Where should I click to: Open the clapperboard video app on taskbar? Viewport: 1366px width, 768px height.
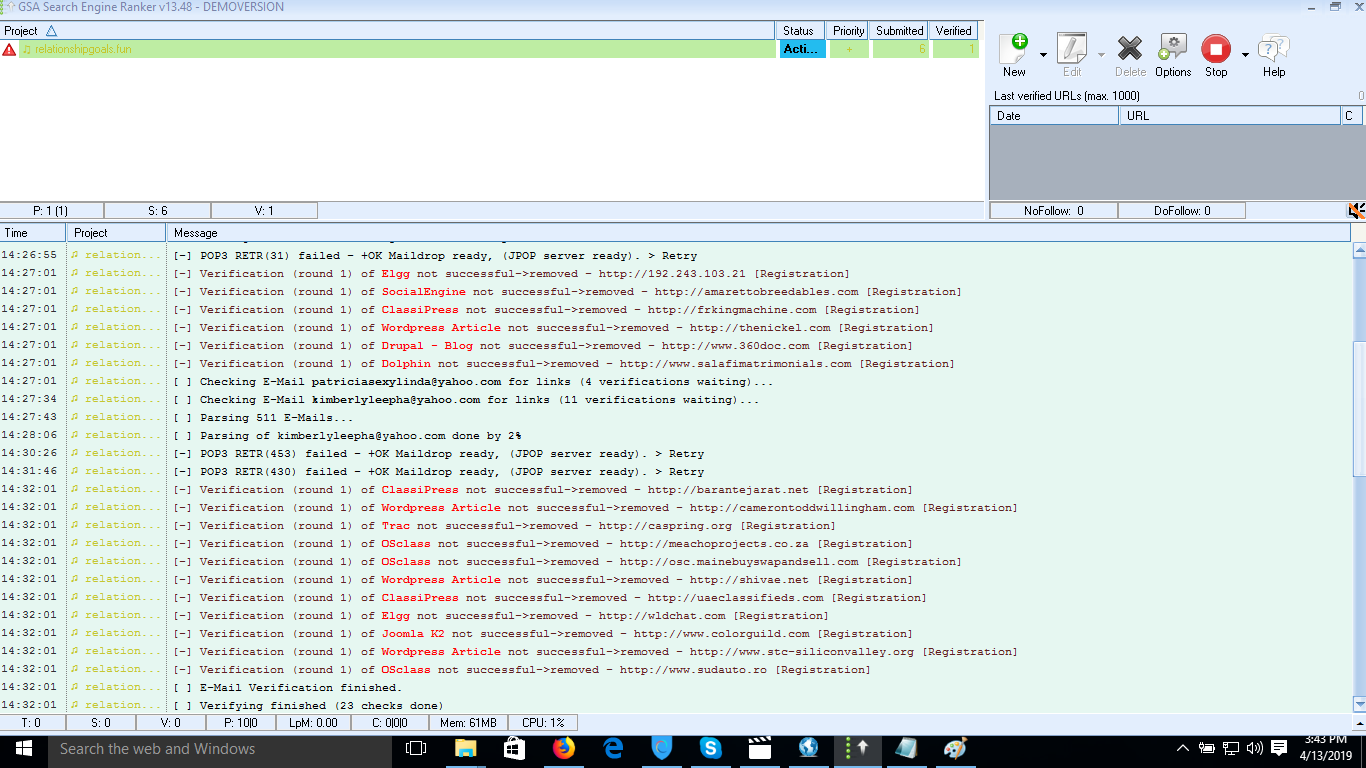pos(760,748)
